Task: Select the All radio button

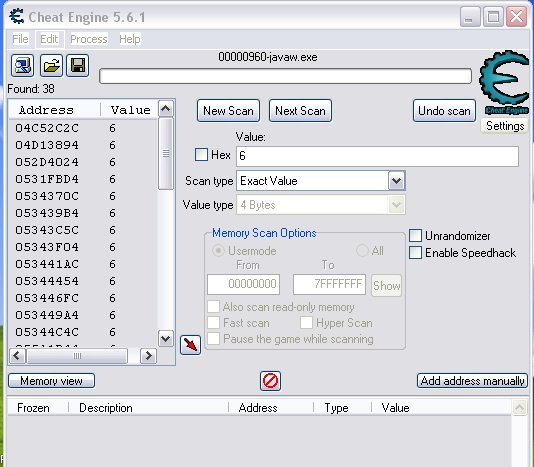Action: pyautogui.click(x=362, y=251)
